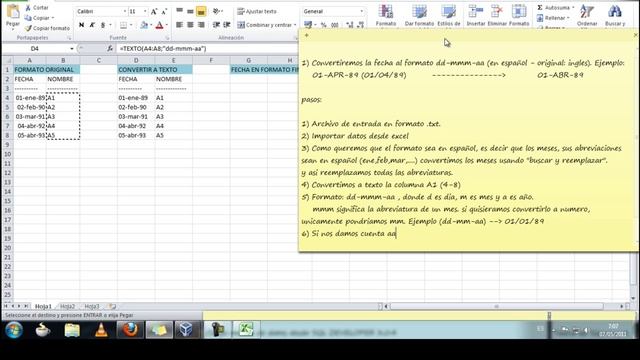Align cell content to top
Viewport: 640px width, 360px height.
180,11
